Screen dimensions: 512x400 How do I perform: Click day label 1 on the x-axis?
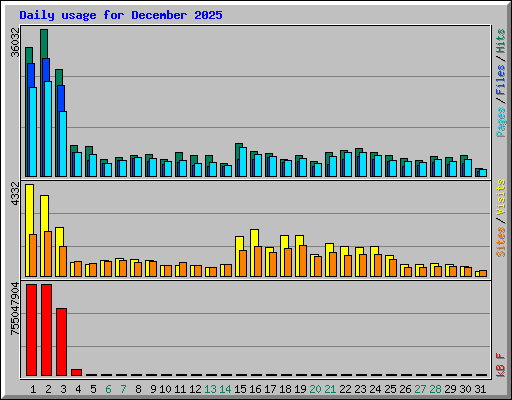pyautogui.click(x=33, y=389)
